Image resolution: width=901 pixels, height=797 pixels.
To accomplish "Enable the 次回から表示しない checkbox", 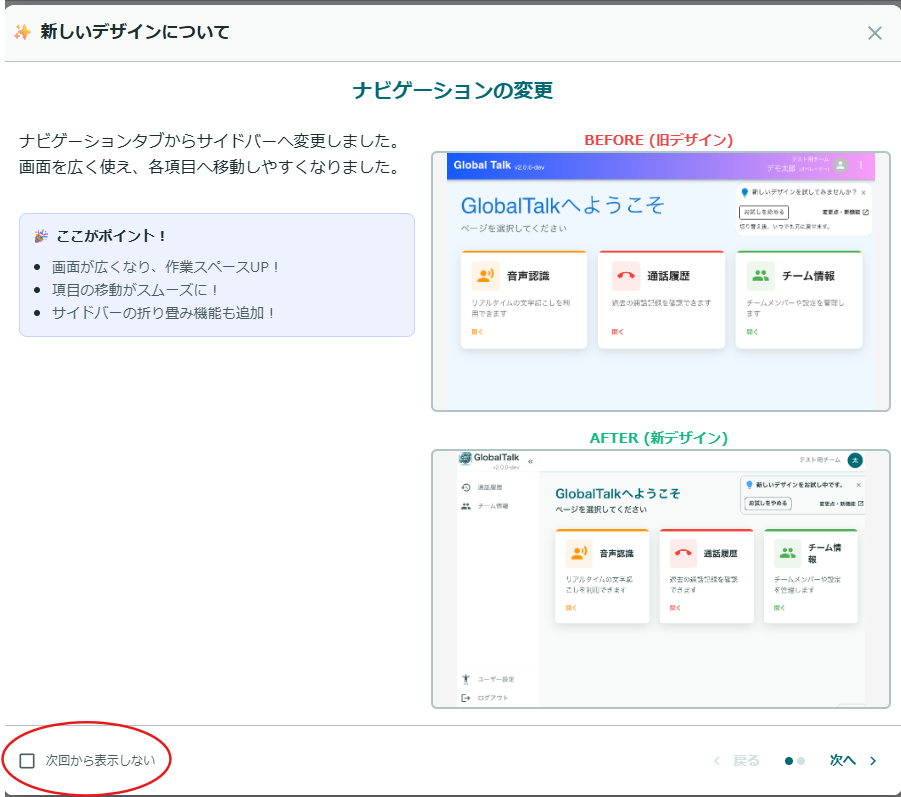I will tap(27, 760).
